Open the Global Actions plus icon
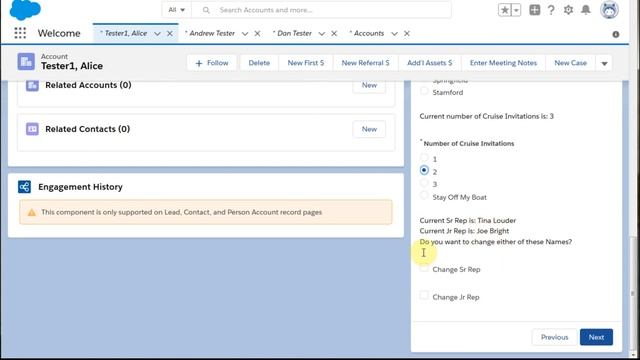 tap(534, 10)
